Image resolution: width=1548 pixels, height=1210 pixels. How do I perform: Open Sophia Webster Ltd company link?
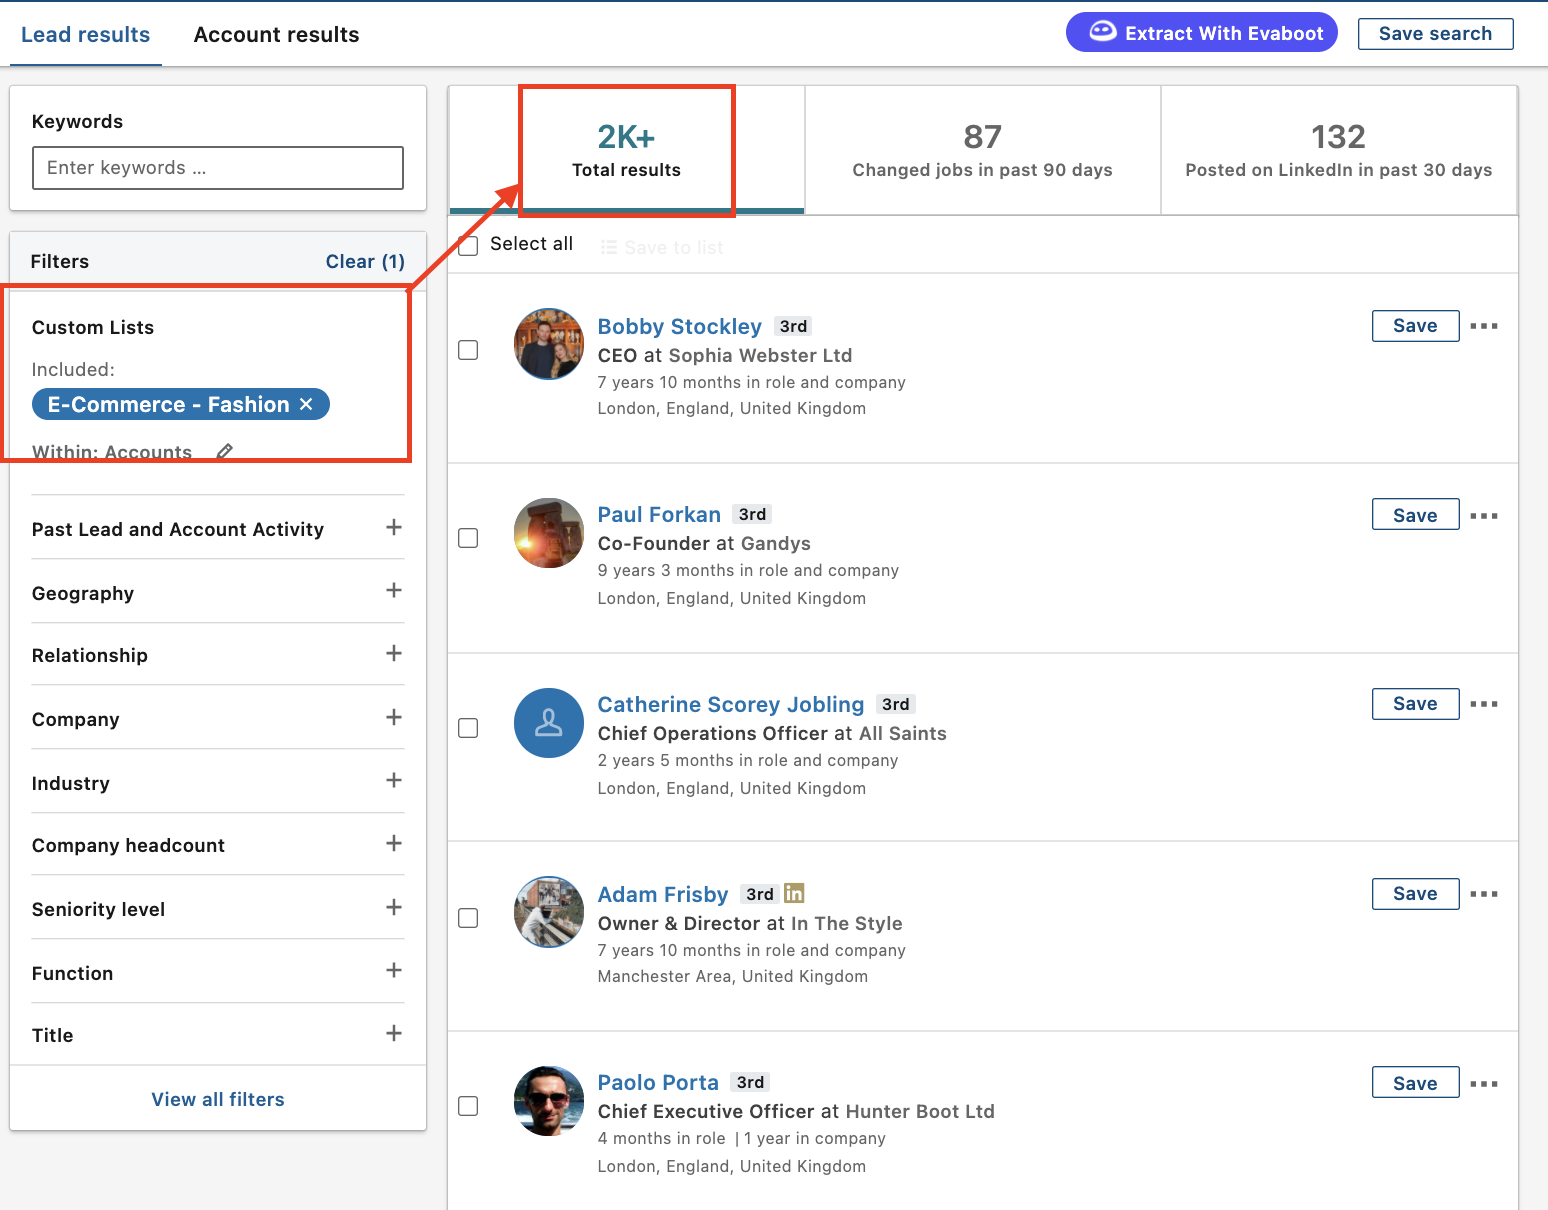pos(761,355)
